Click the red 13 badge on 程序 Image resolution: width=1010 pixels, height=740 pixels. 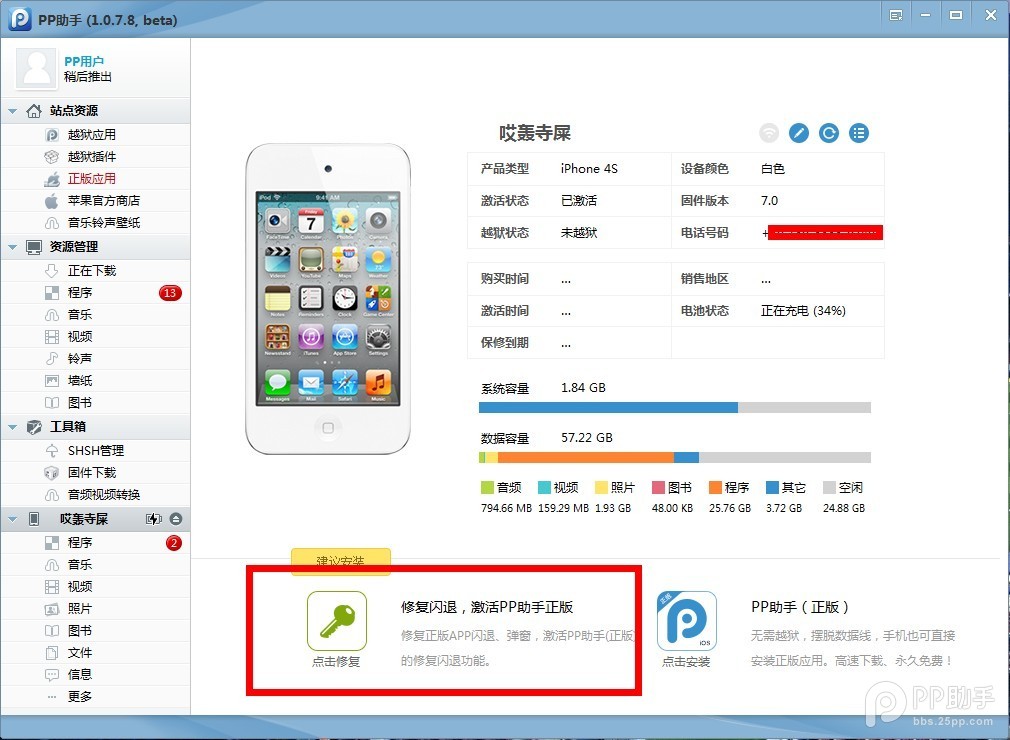(x=170, y=293)
